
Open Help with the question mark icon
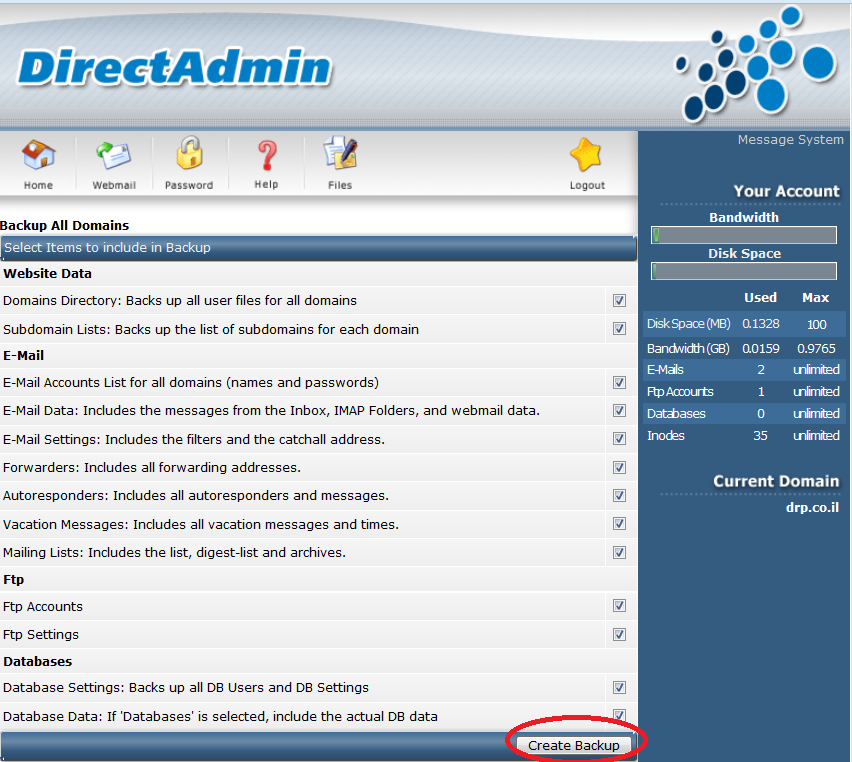click(x=266, y=156)
